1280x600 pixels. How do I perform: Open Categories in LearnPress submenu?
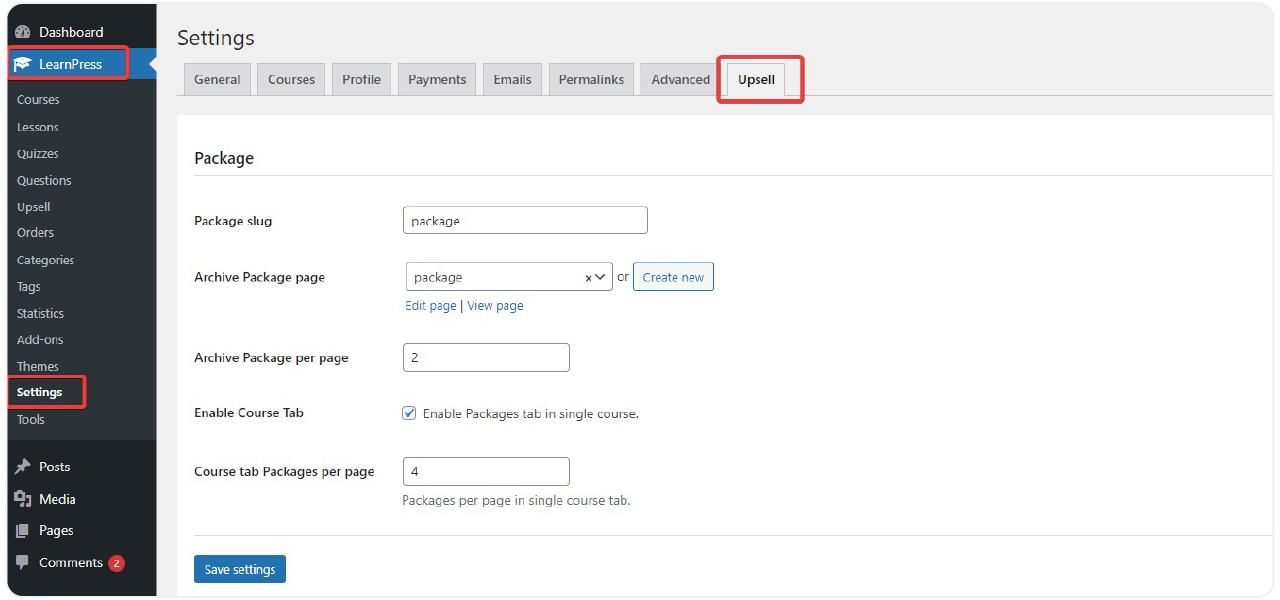pyautogui.click(x=45, y=260)
